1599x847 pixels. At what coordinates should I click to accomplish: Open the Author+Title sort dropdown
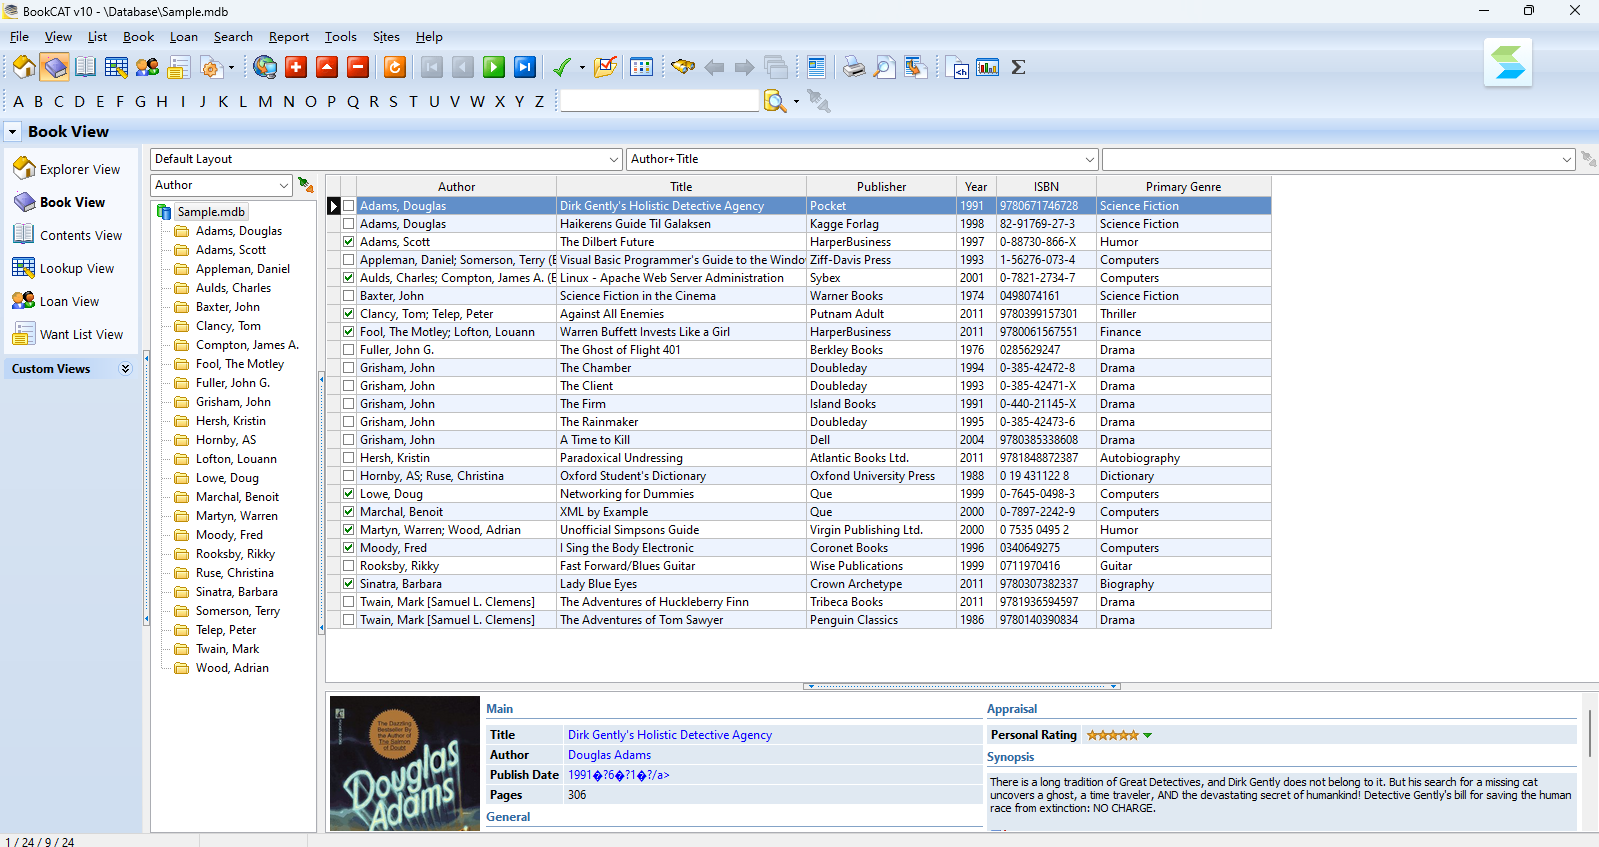coord(1089,159)
